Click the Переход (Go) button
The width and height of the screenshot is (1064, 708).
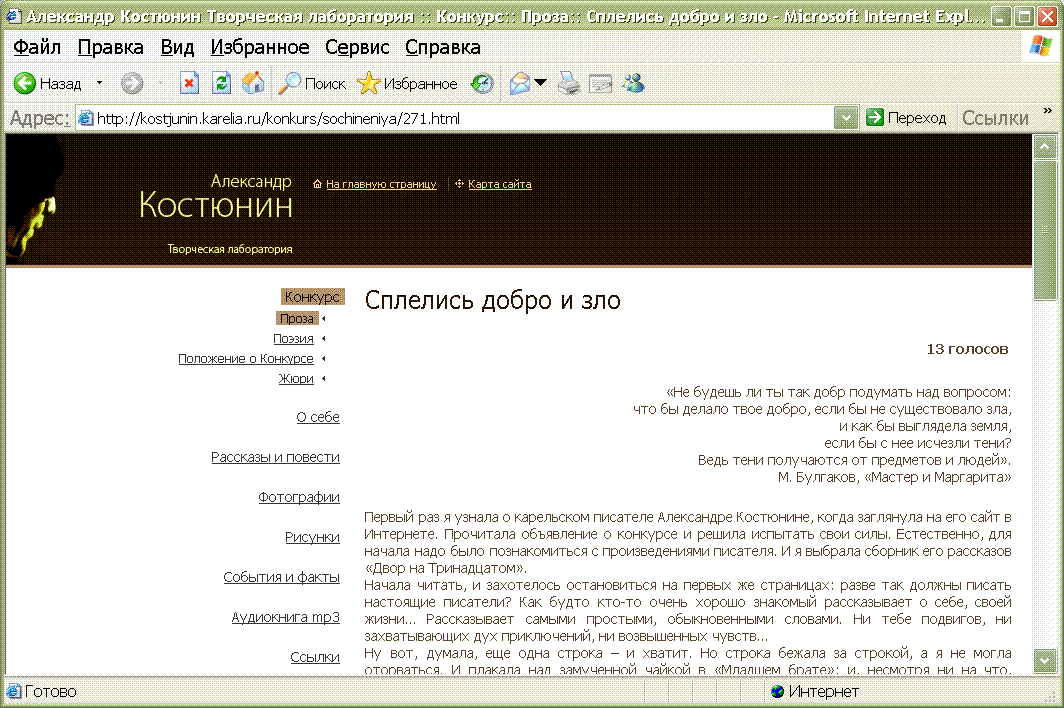coord(906,118)
